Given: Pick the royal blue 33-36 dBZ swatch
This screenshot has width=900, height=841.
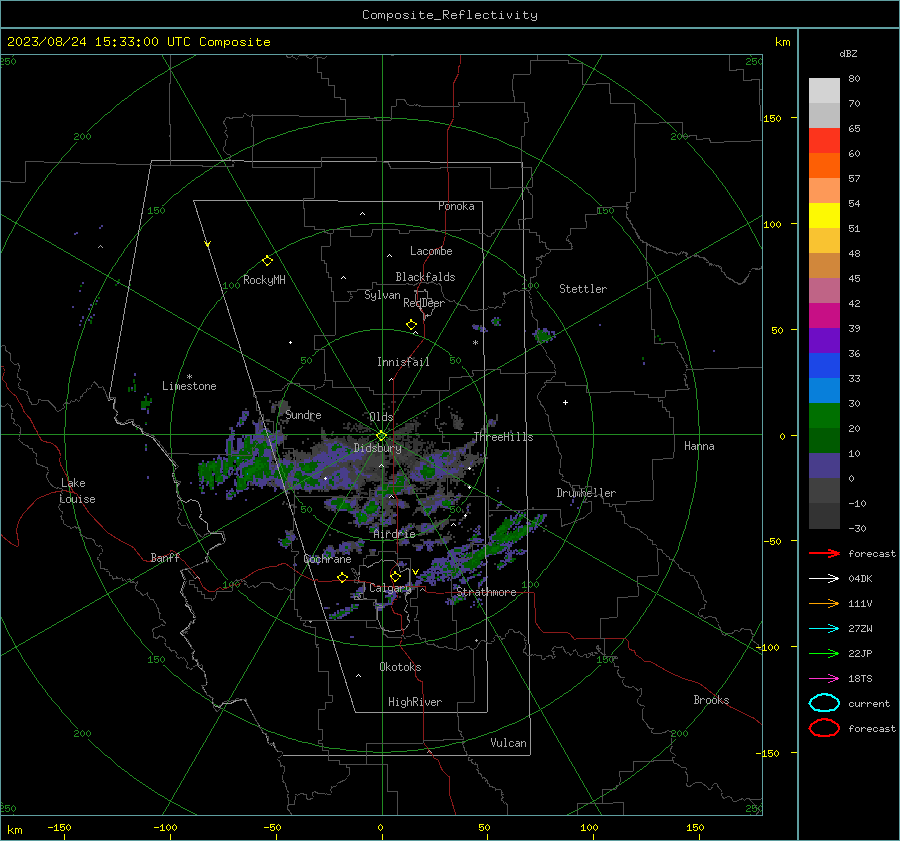Looking at the screenshot, I should (824, 366).
